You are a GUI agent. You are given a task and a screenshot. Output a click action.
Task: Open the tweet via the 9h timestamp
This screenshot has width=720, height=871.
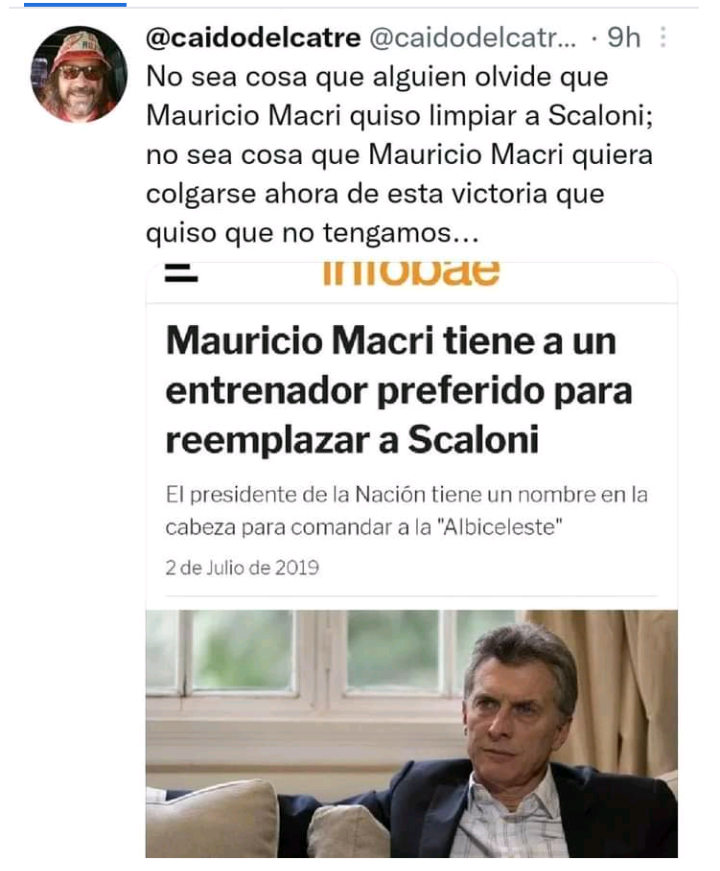click(x=623, y=38)
